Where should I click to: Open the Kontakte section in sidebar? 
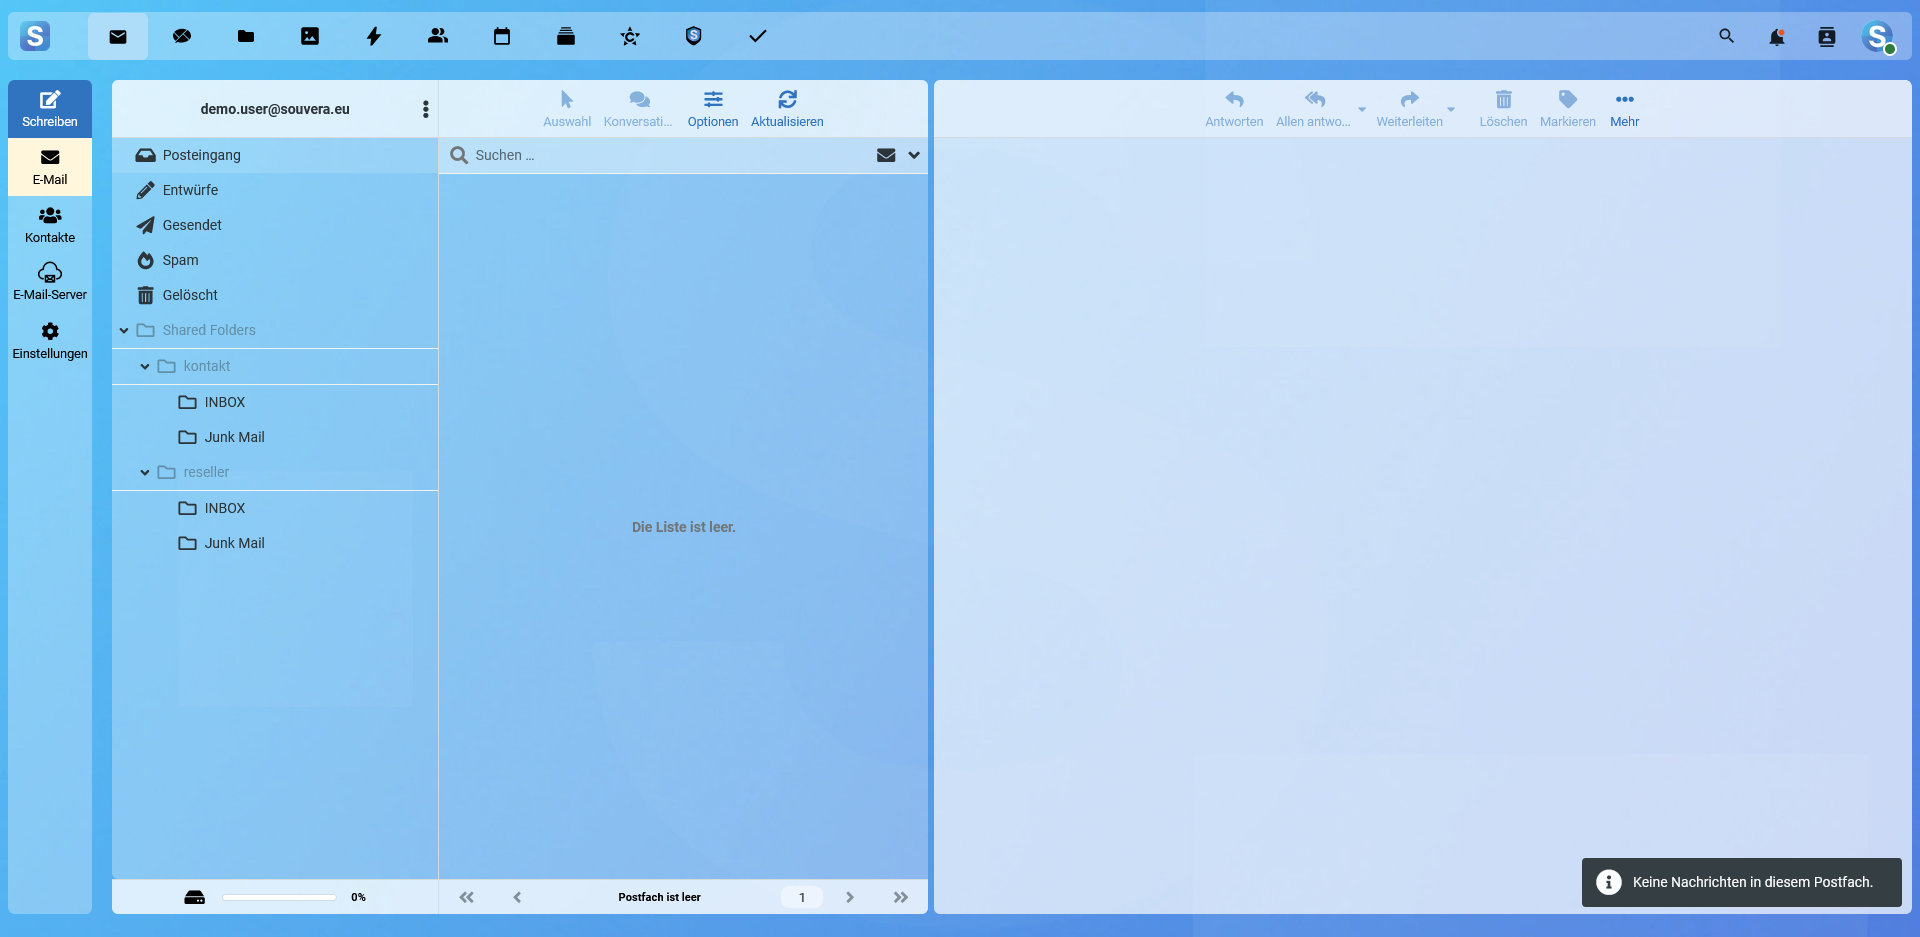click(50, 225)
